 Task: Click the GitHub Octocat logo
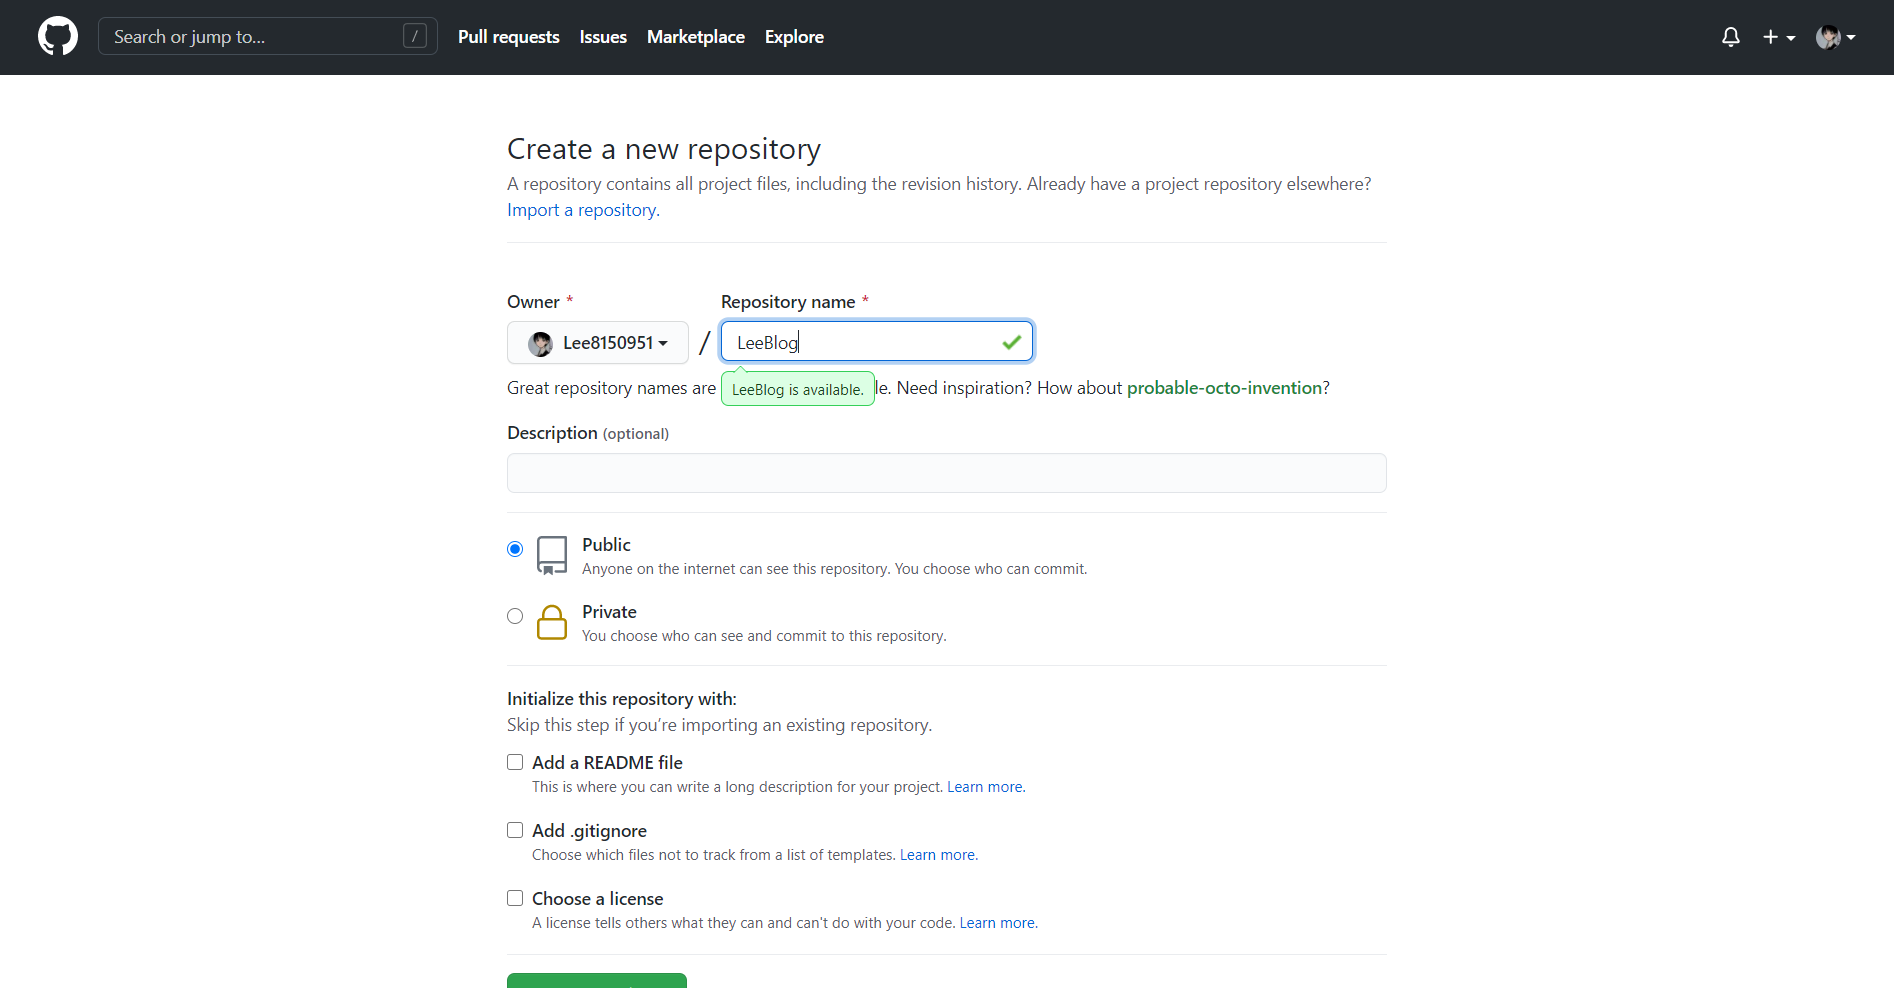(58, 37)
